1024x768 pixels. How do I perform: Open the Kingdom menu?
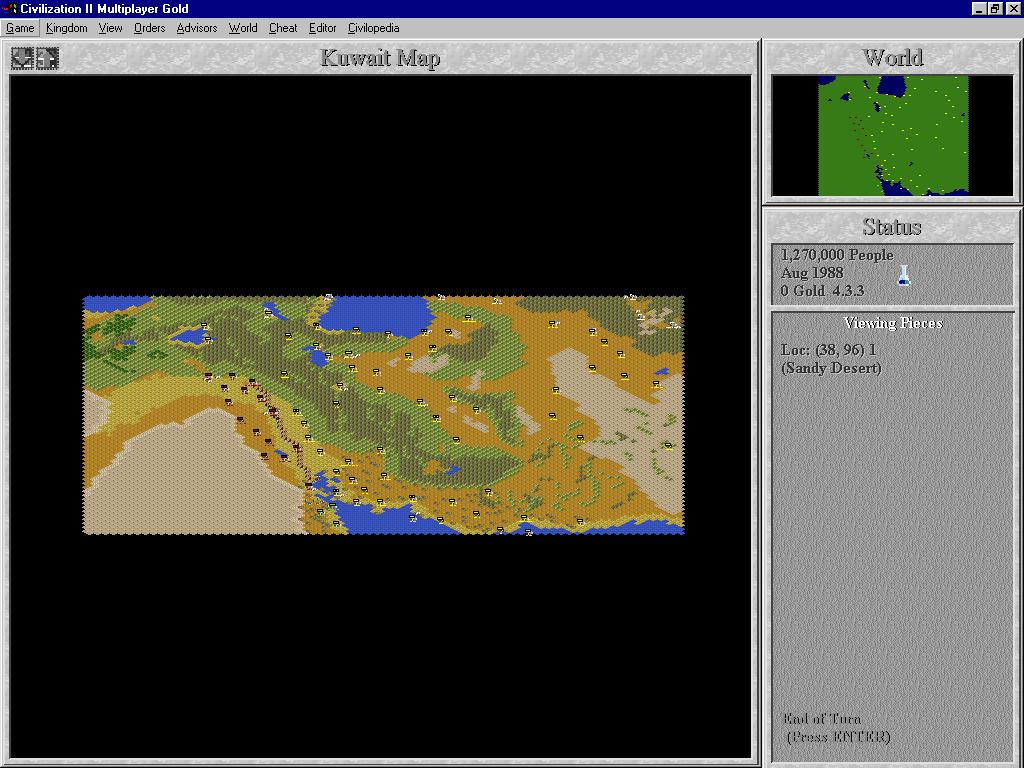point(66,28)
